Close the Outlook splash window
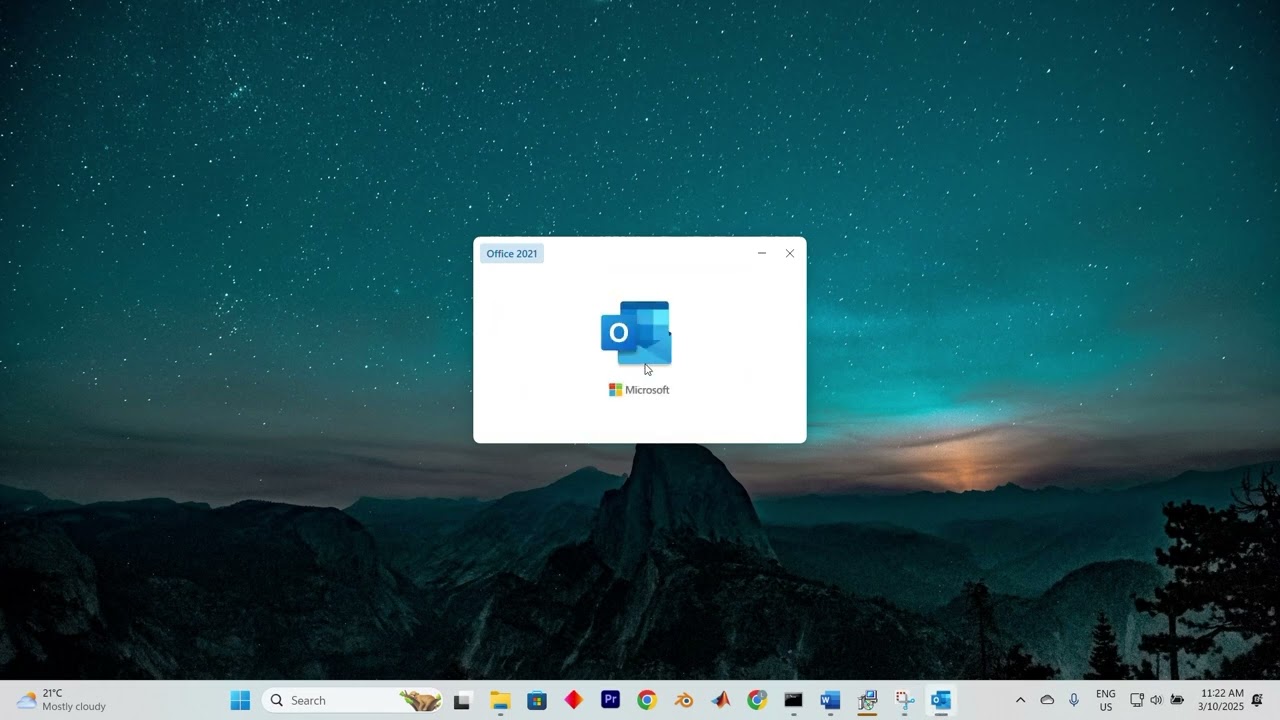 click(x=790, y=254)
